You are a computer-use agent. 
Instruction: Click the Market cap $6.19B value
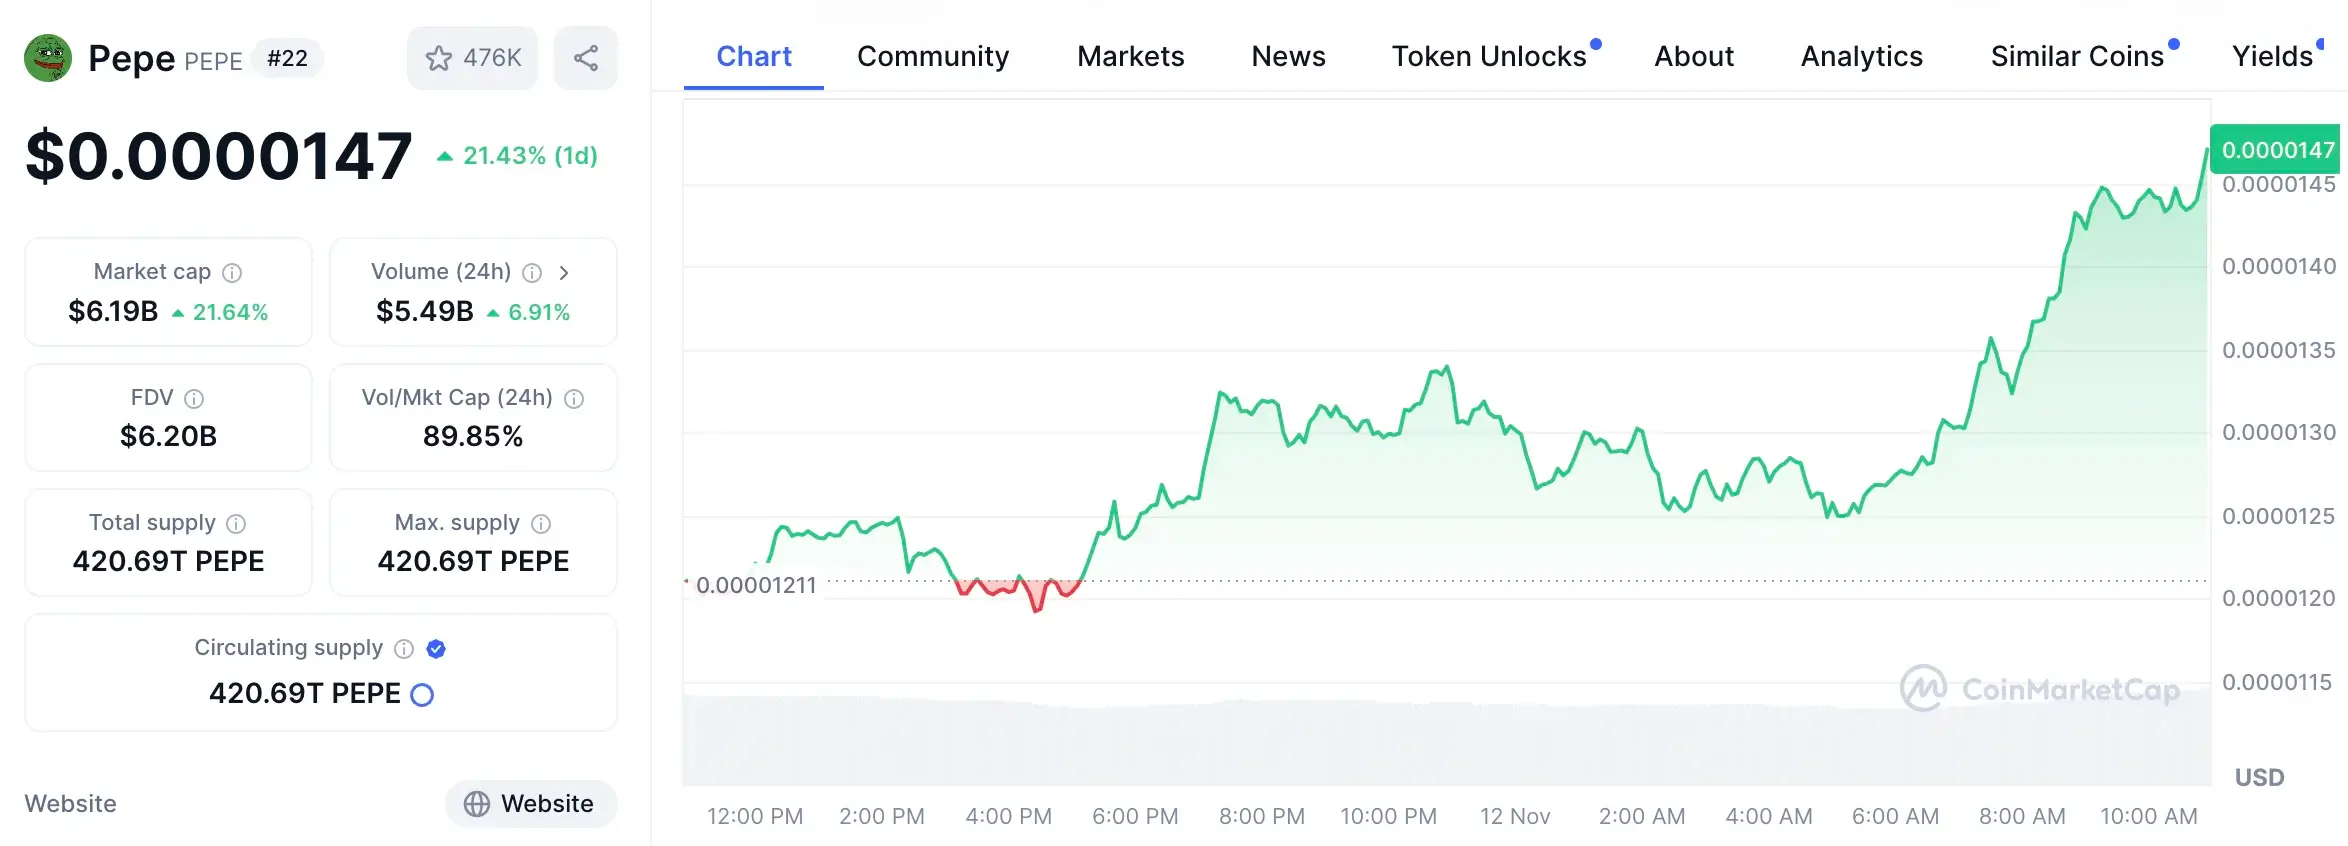[x=113, y=312]
